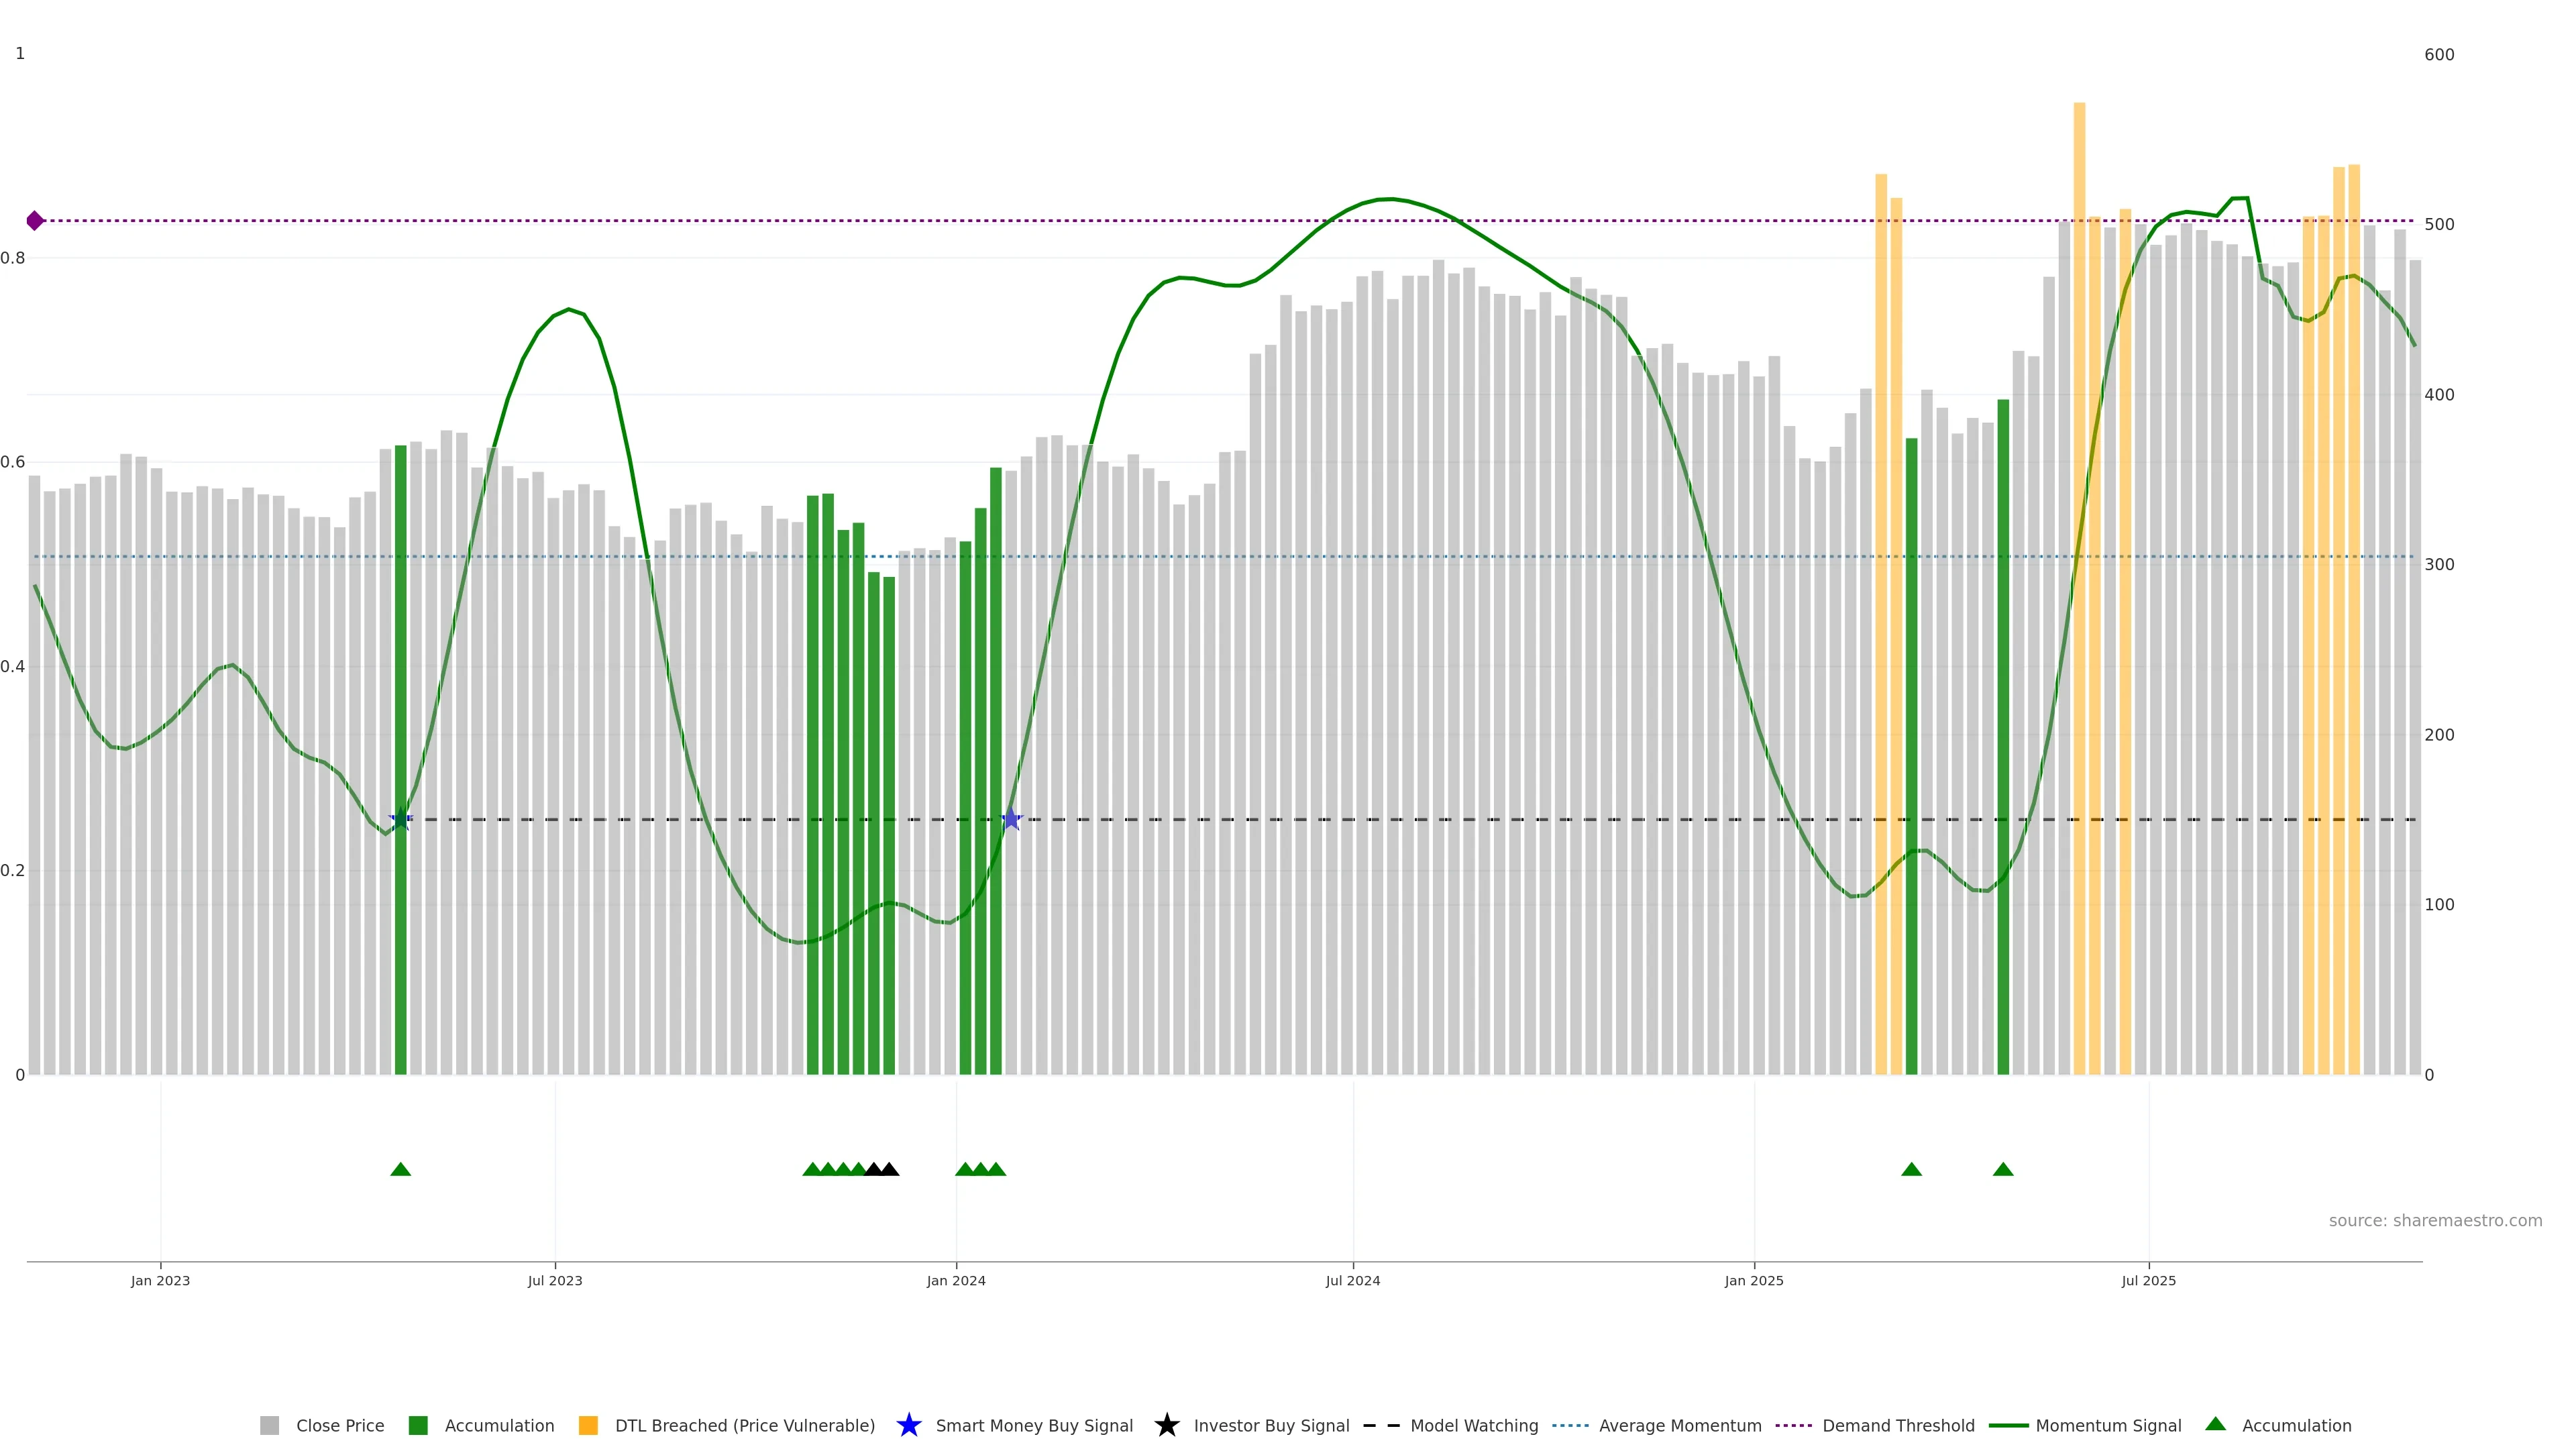Click the purple diamond Demand Threshold marker
Viewport: 2576px width, 1449px height.
(35, 221)
